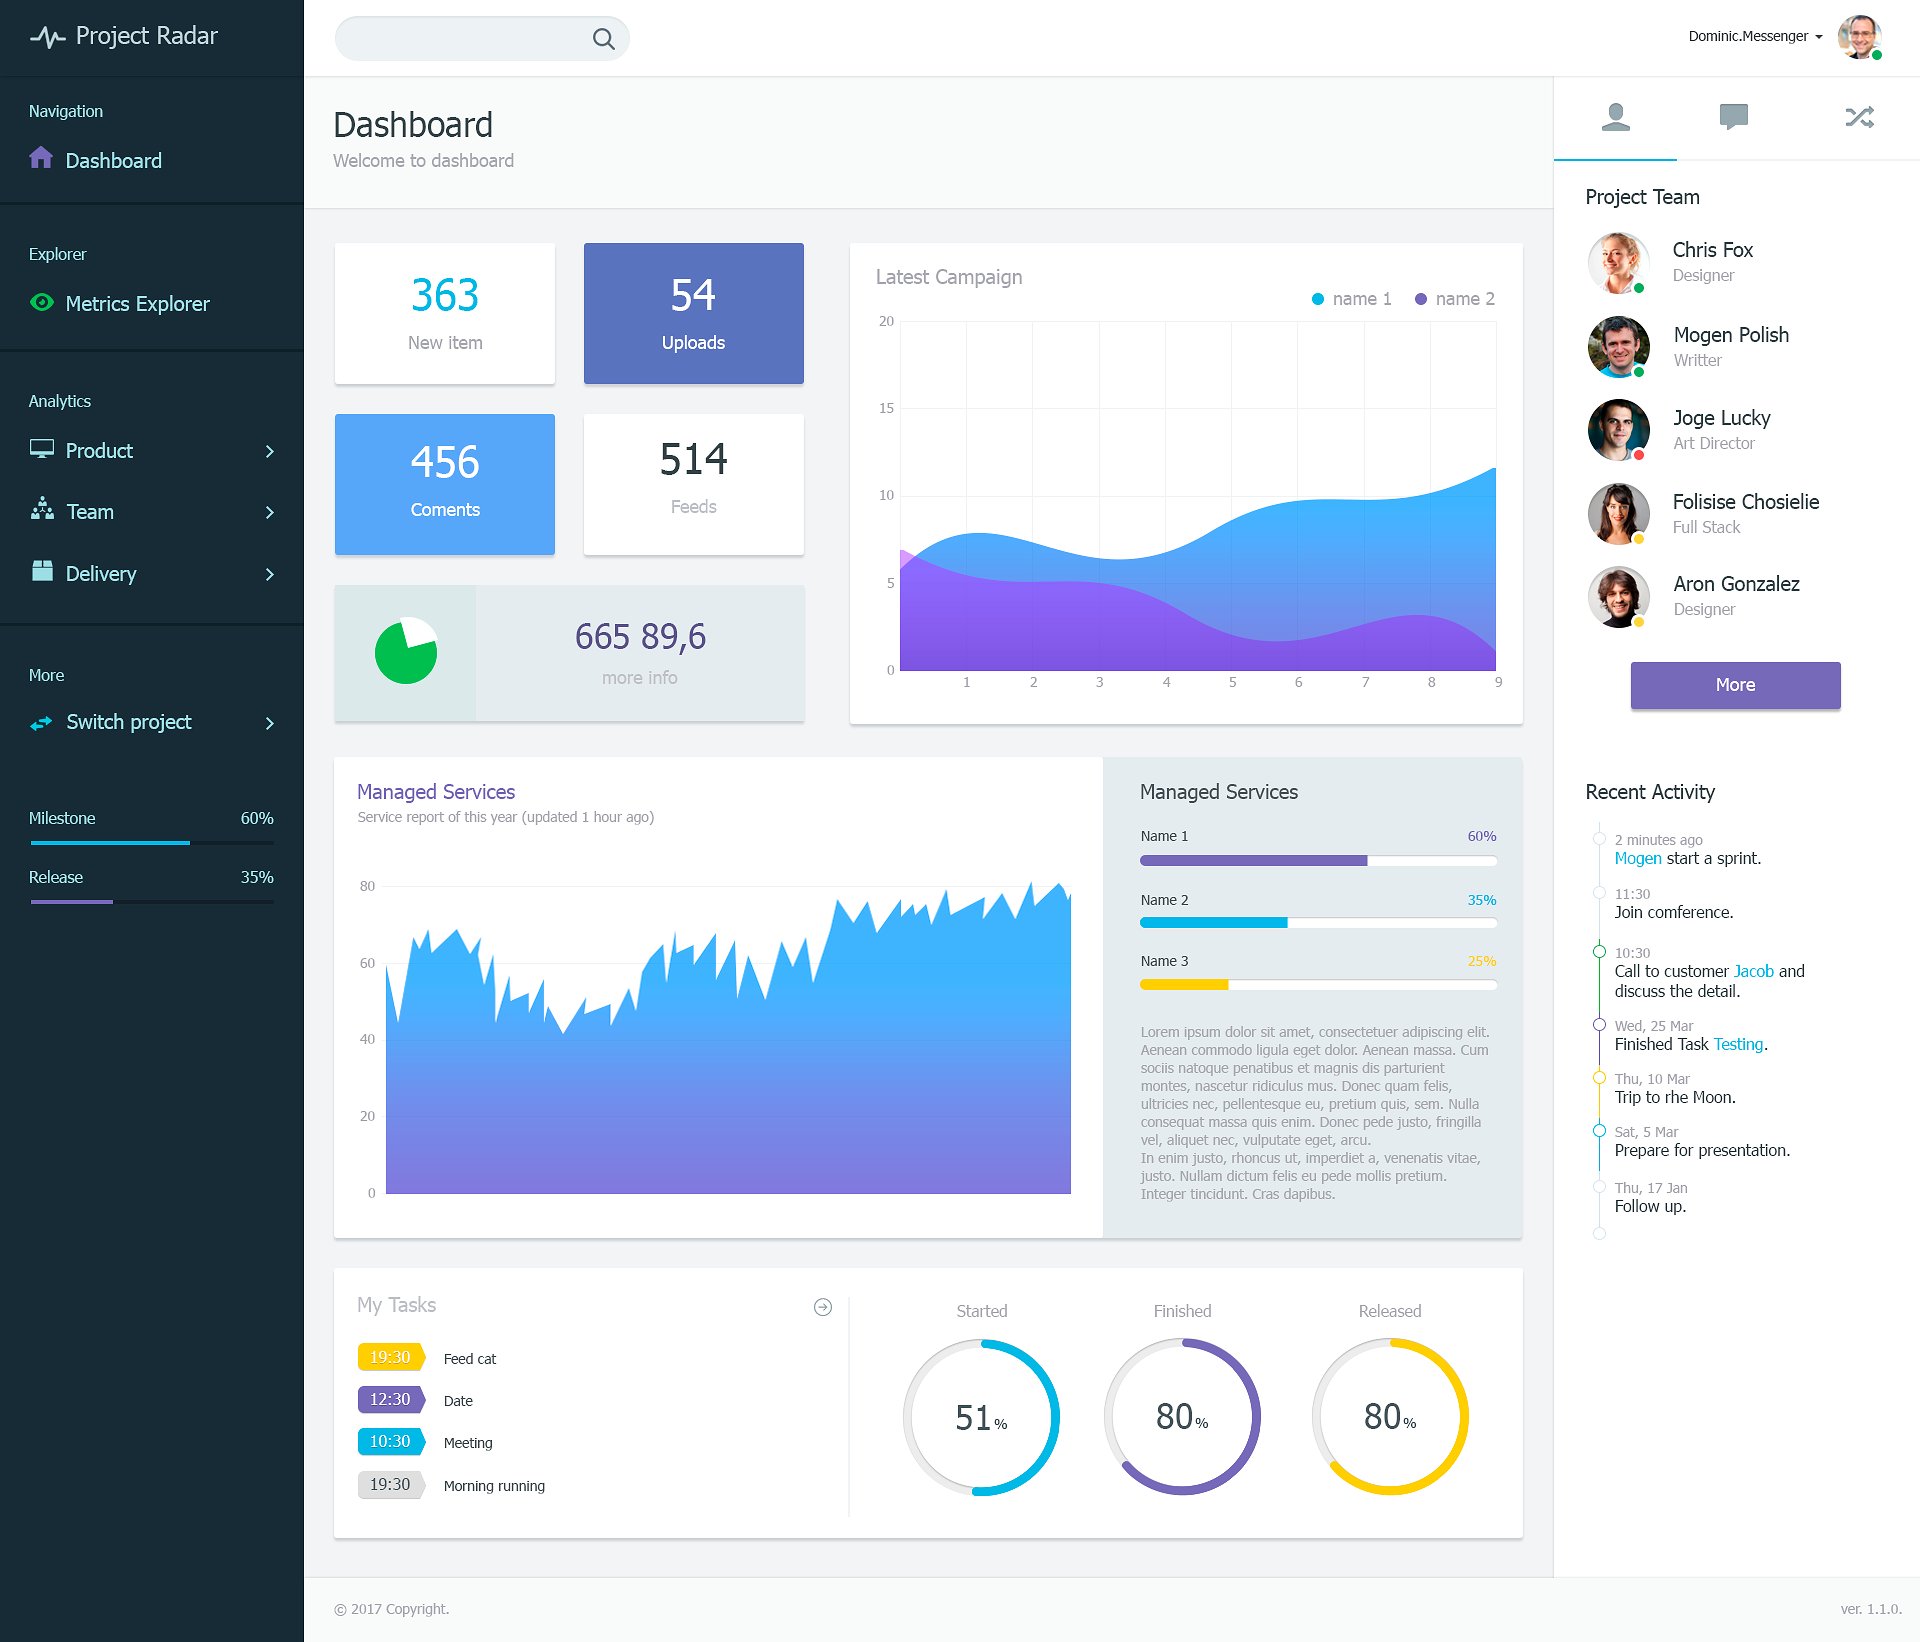Click the shuffle icon tab
1920x1642 pixels.
(x=1859, y=117)
